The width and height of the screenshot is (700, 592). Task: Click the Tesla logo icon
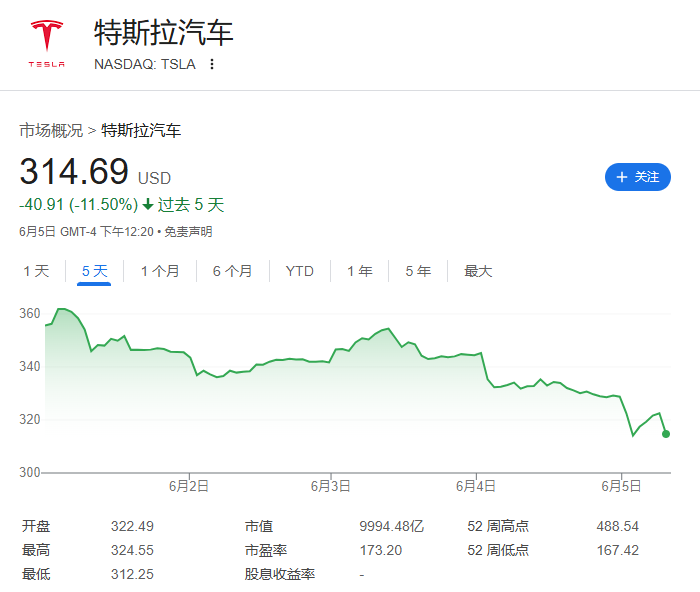(x=47, y=43)
